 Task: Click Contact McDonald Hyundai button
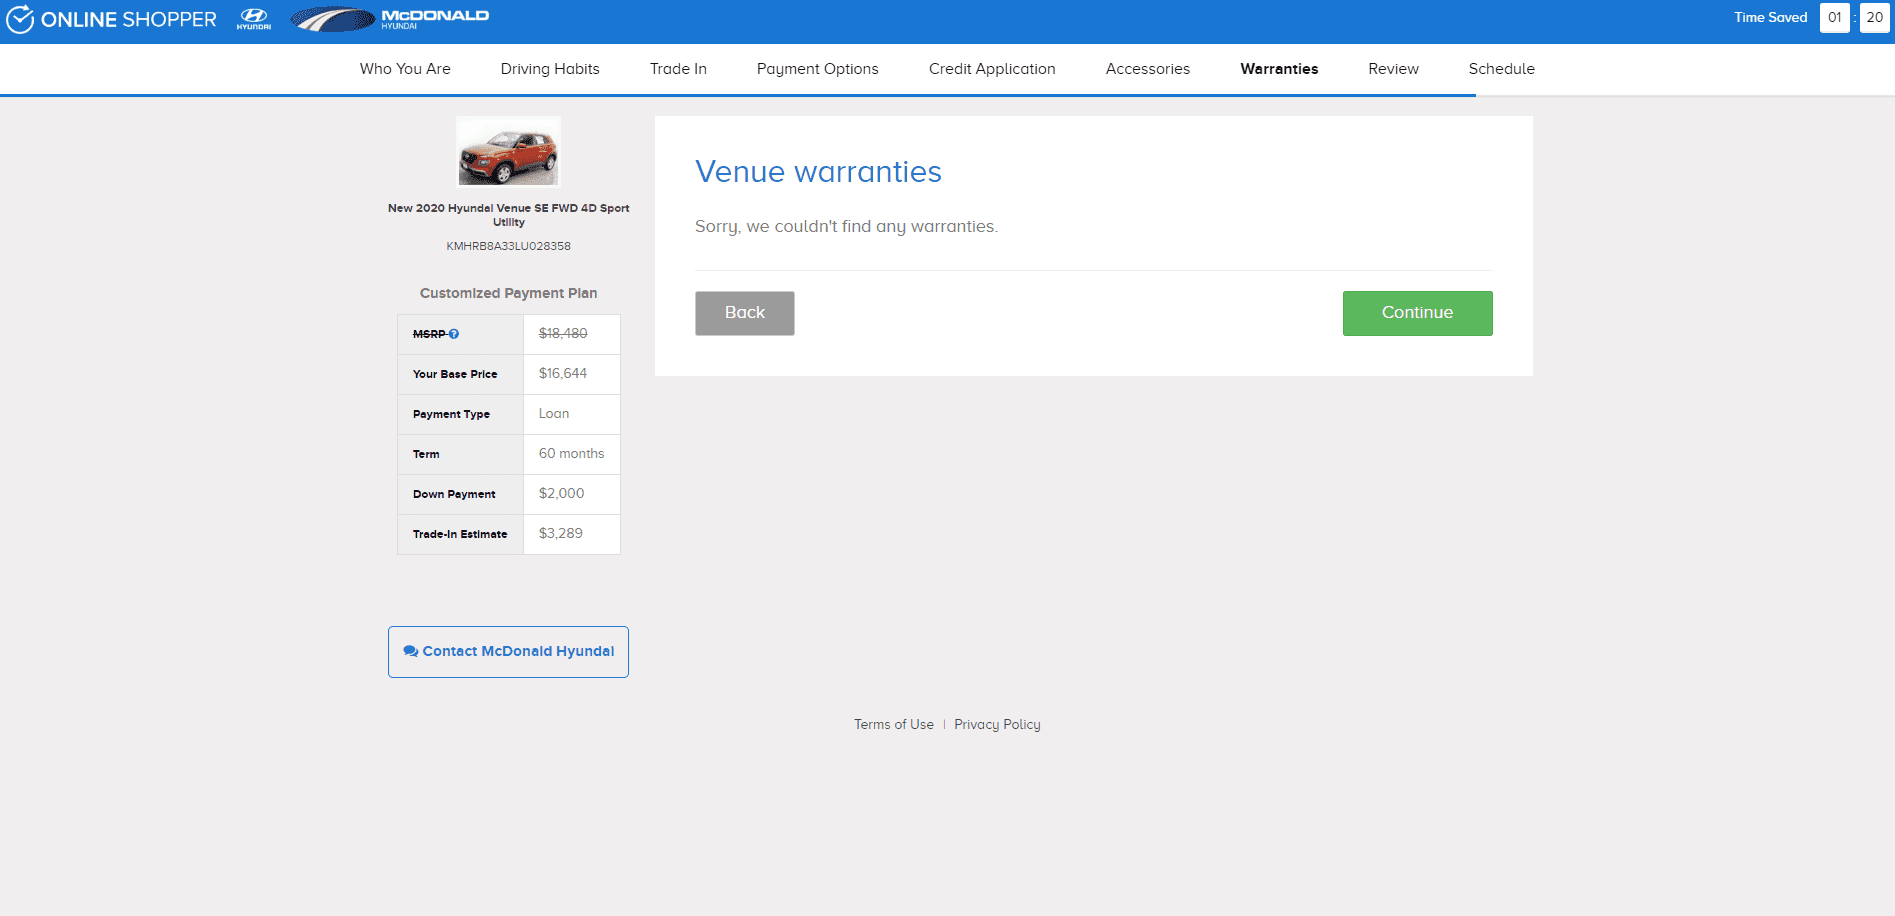click(x=508, y=652)
